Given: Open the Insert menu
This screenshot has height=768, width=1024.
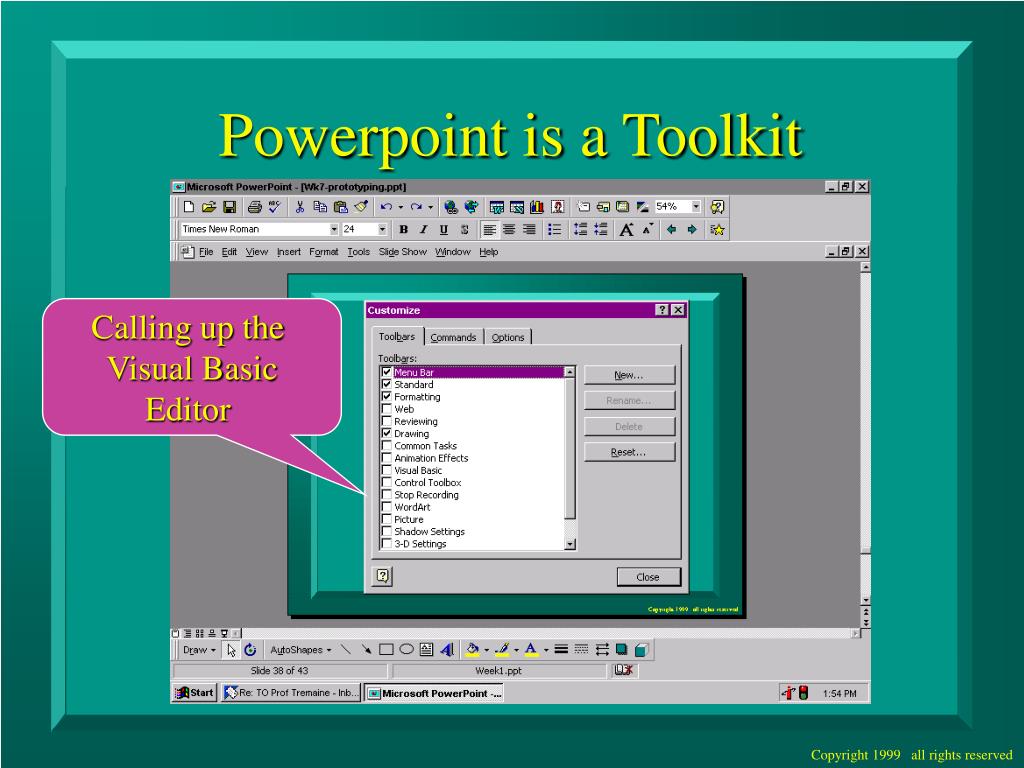Looking at the screenshot, I should pyautogui.click(x=289, y=252).
